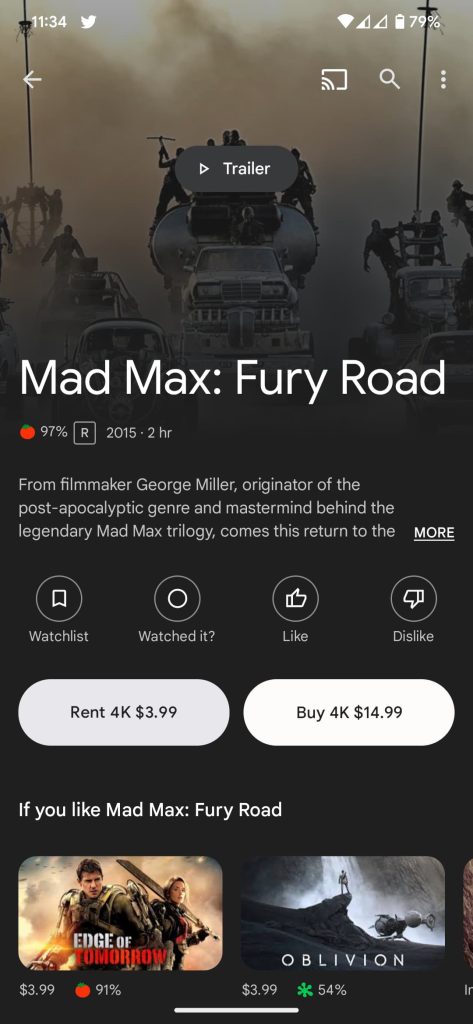The image size is (473, 1024).
Task: Open search with the magnifier icon
Action: [x=389, y=80]
